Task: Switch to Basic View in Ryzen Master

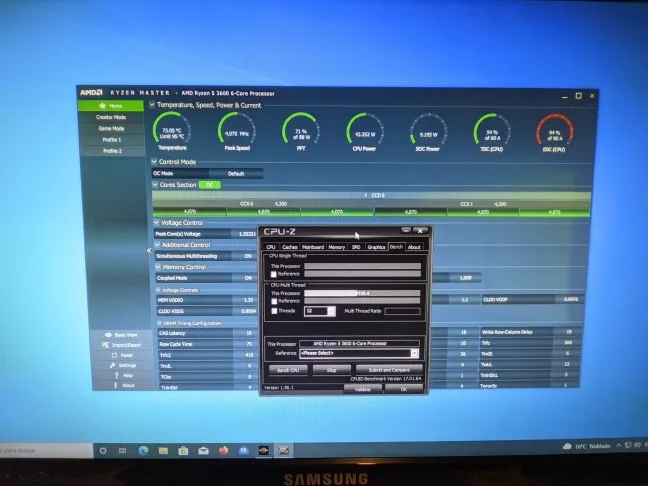Action: [x=122, y=335]
